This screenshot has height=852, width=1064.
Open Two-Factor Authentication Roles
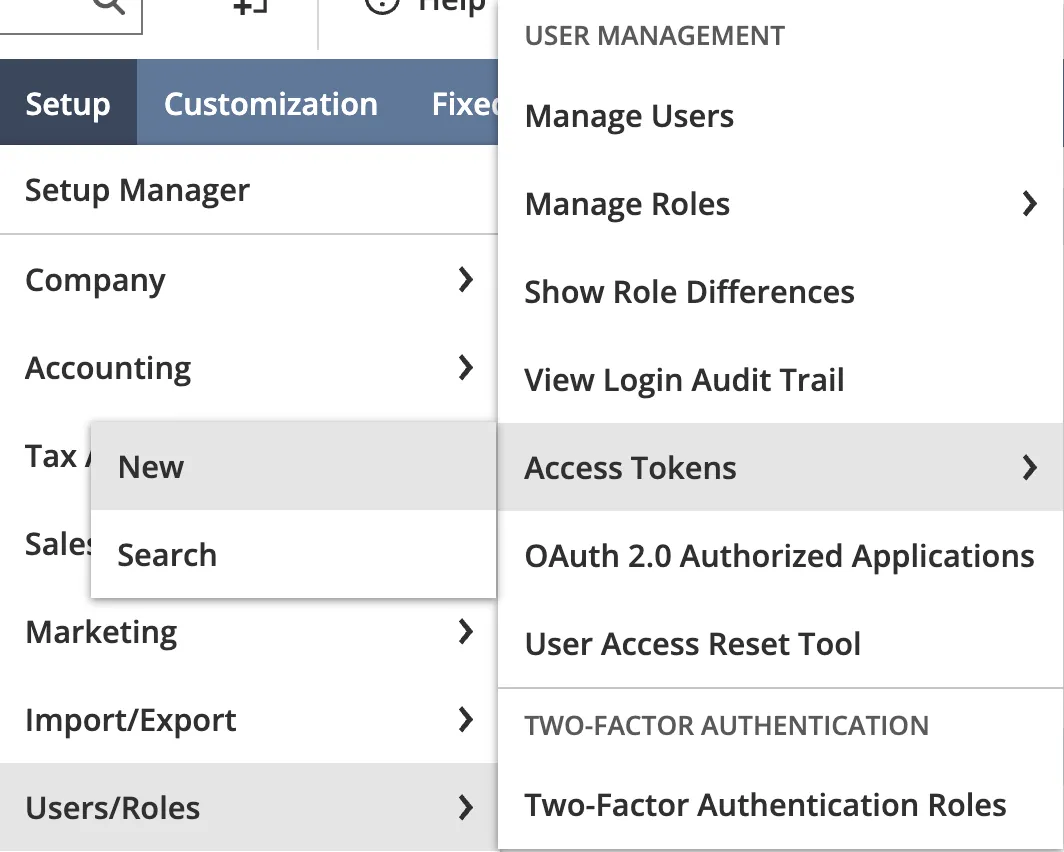pos(780,805)
